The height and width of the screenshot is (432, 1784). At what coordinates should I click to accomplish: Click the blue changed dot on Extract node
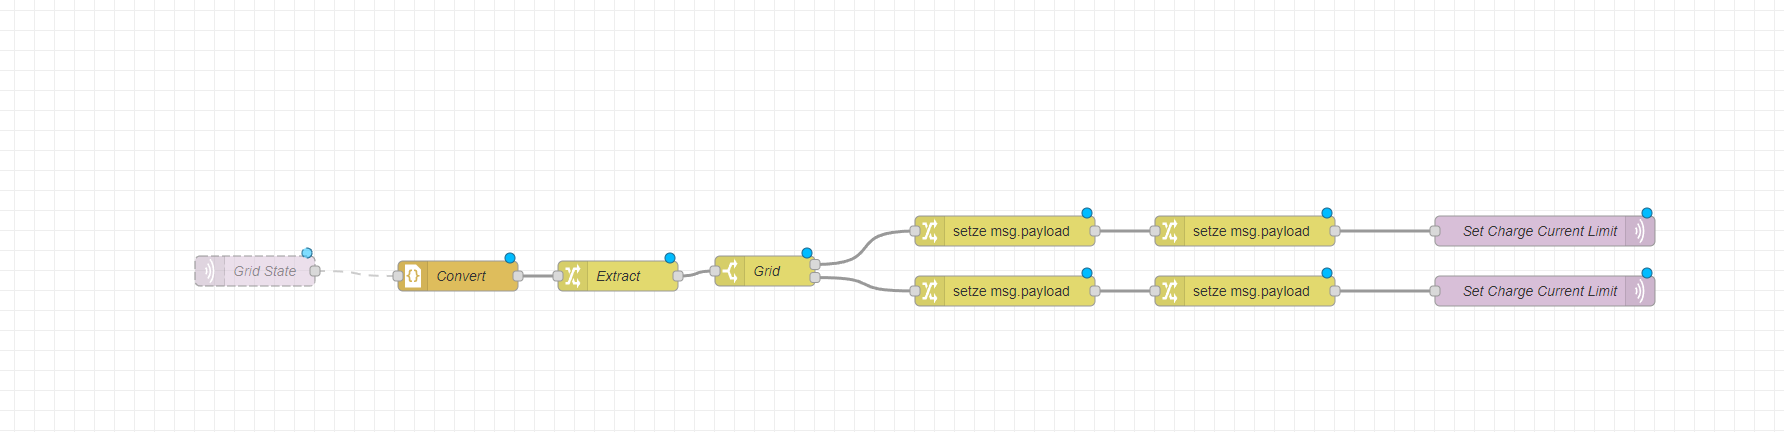670,258
